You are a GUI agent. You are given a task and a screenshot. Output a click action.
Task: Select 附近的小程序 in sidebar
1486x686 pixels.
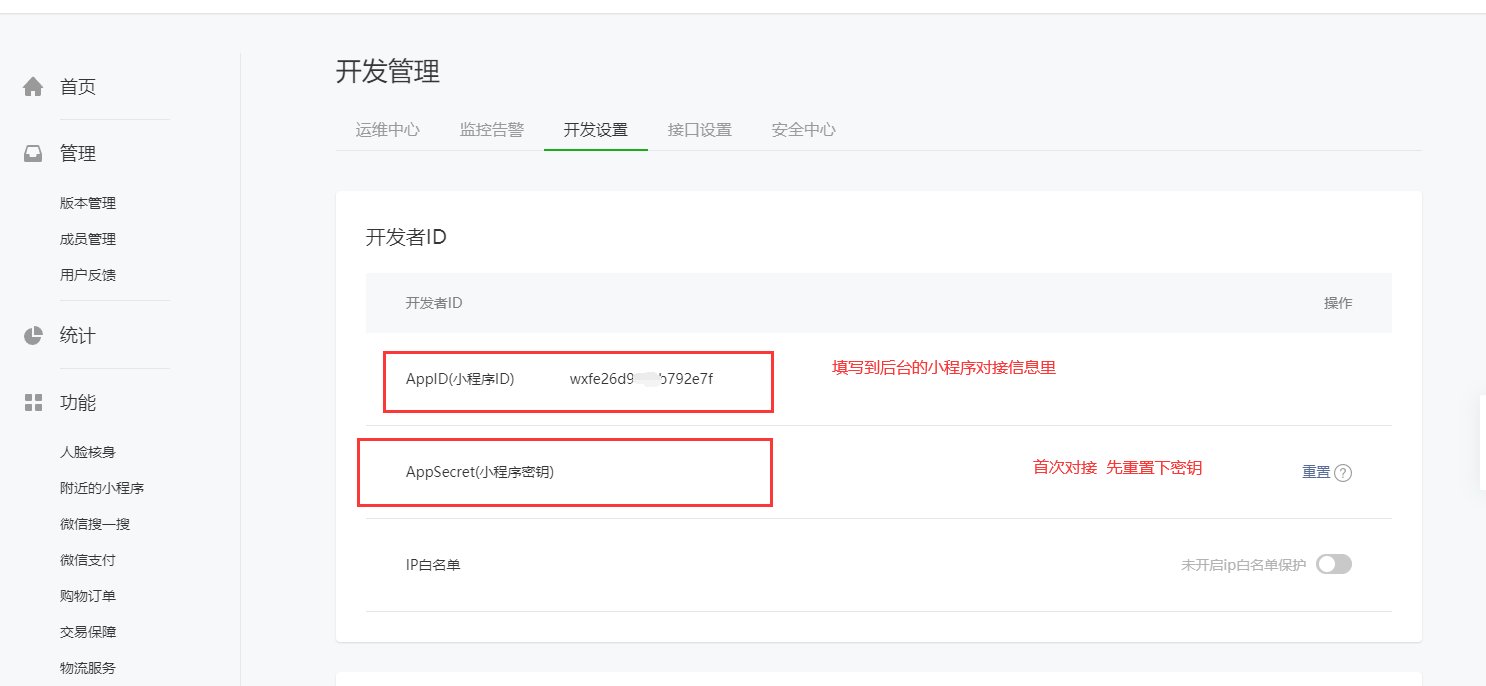102,488
